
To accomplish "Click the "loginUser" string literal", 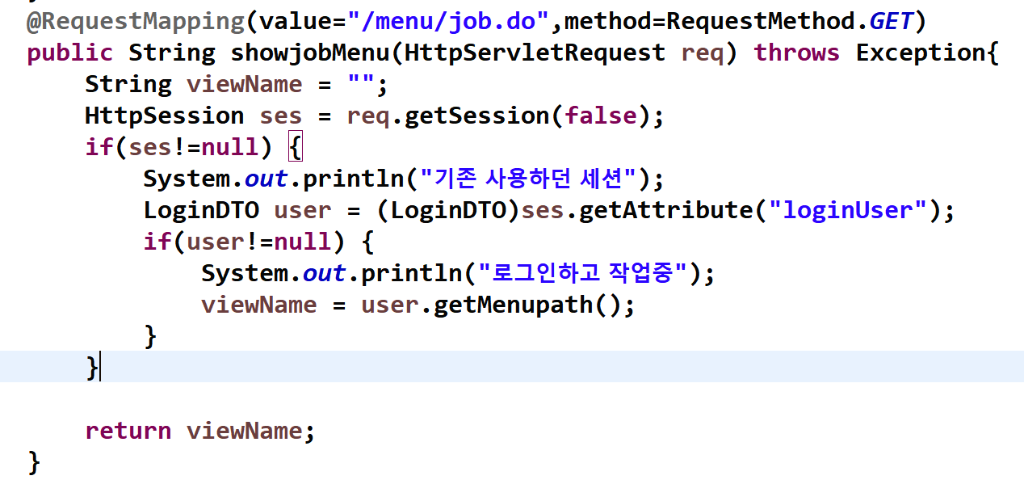I will coord(848,210).
